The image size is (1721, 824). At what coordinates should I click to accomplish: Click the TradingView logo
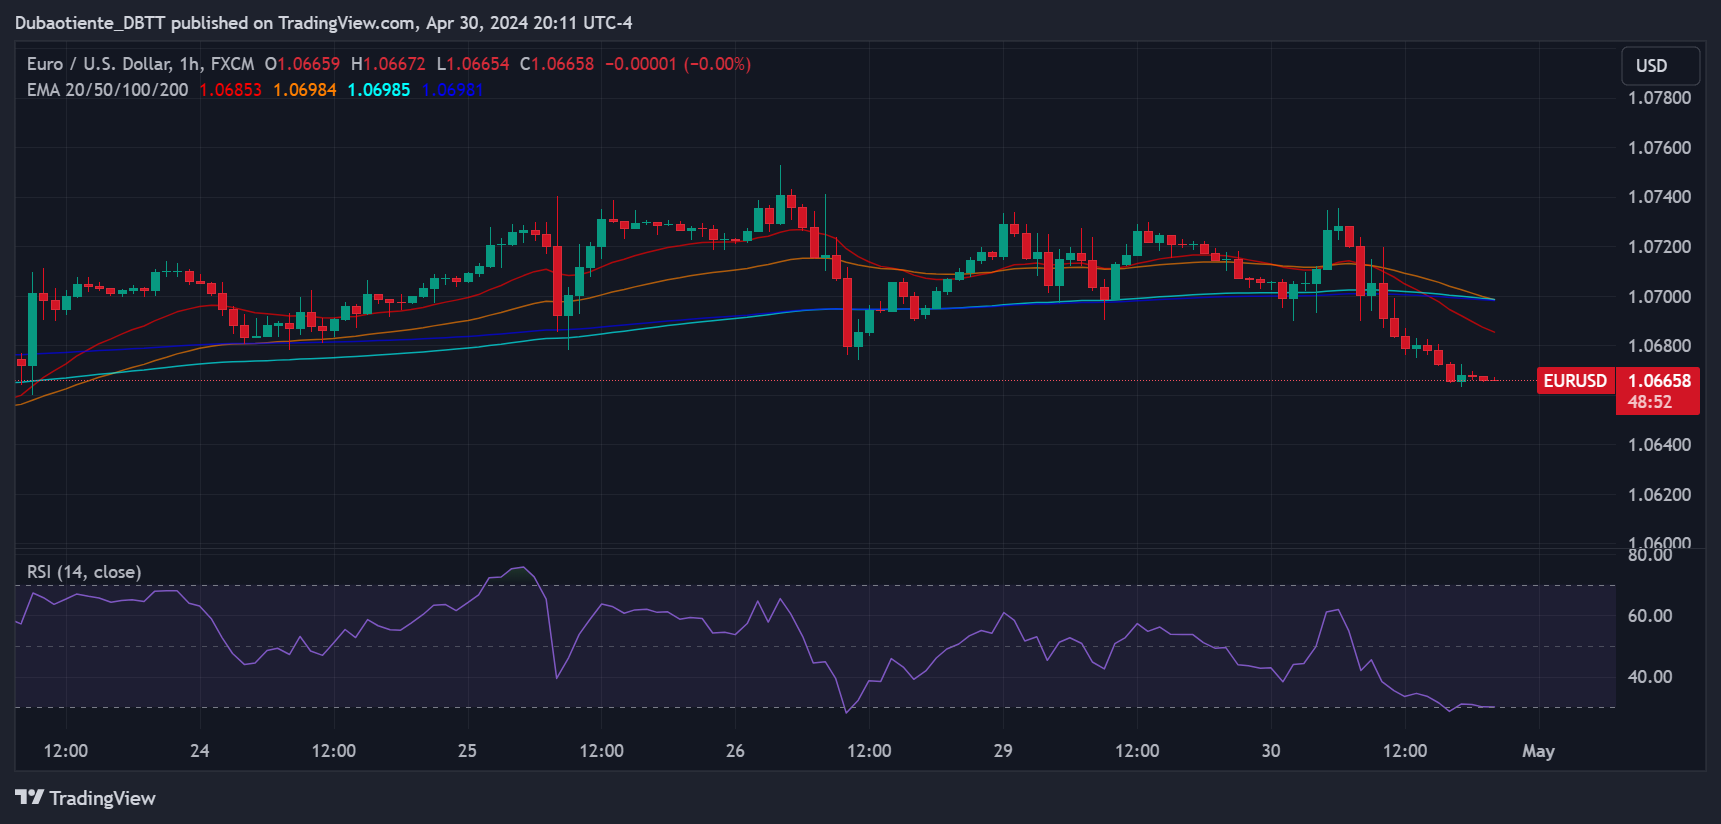[x=86, y=798]
